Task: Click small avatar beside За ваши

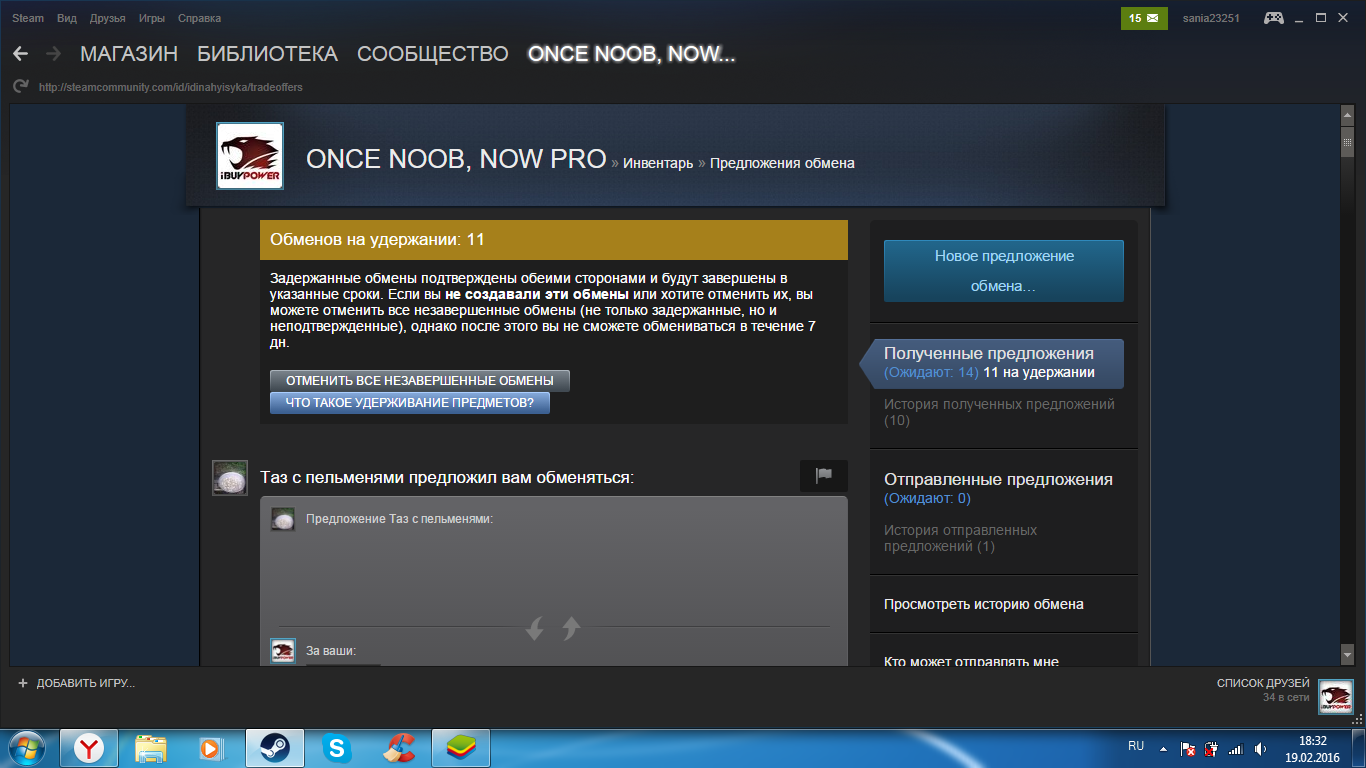Action: [283, 650]
